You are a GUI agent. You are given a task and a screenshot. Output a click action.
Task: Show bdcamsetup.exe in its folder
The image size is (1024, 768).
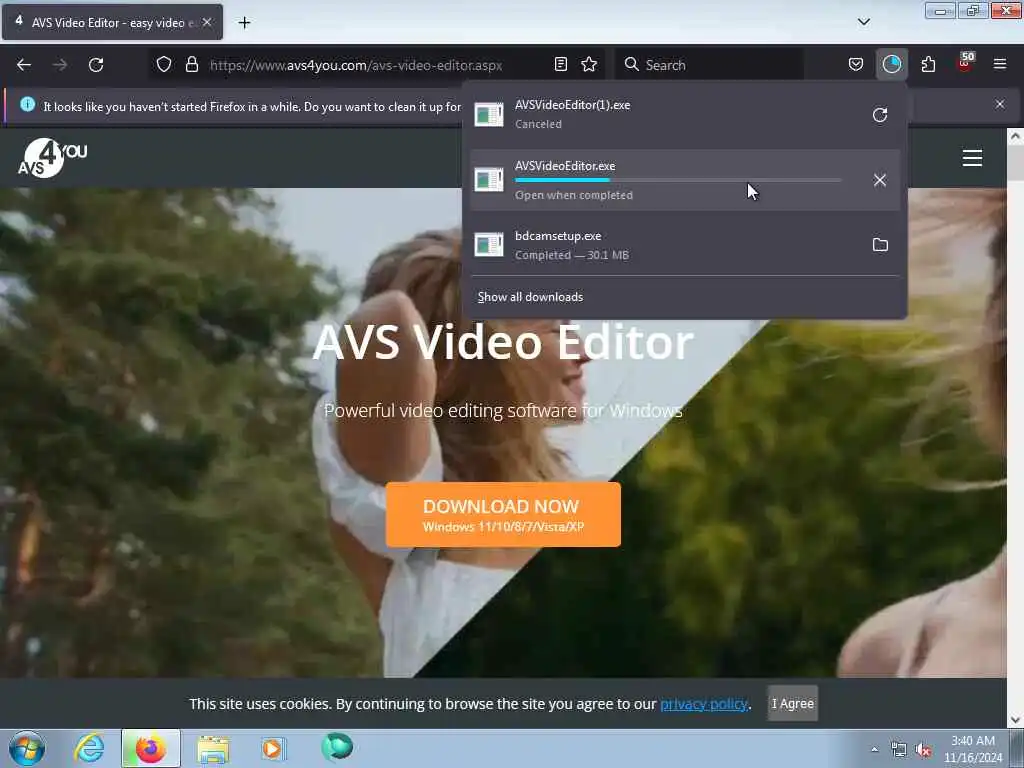point(880,245)
